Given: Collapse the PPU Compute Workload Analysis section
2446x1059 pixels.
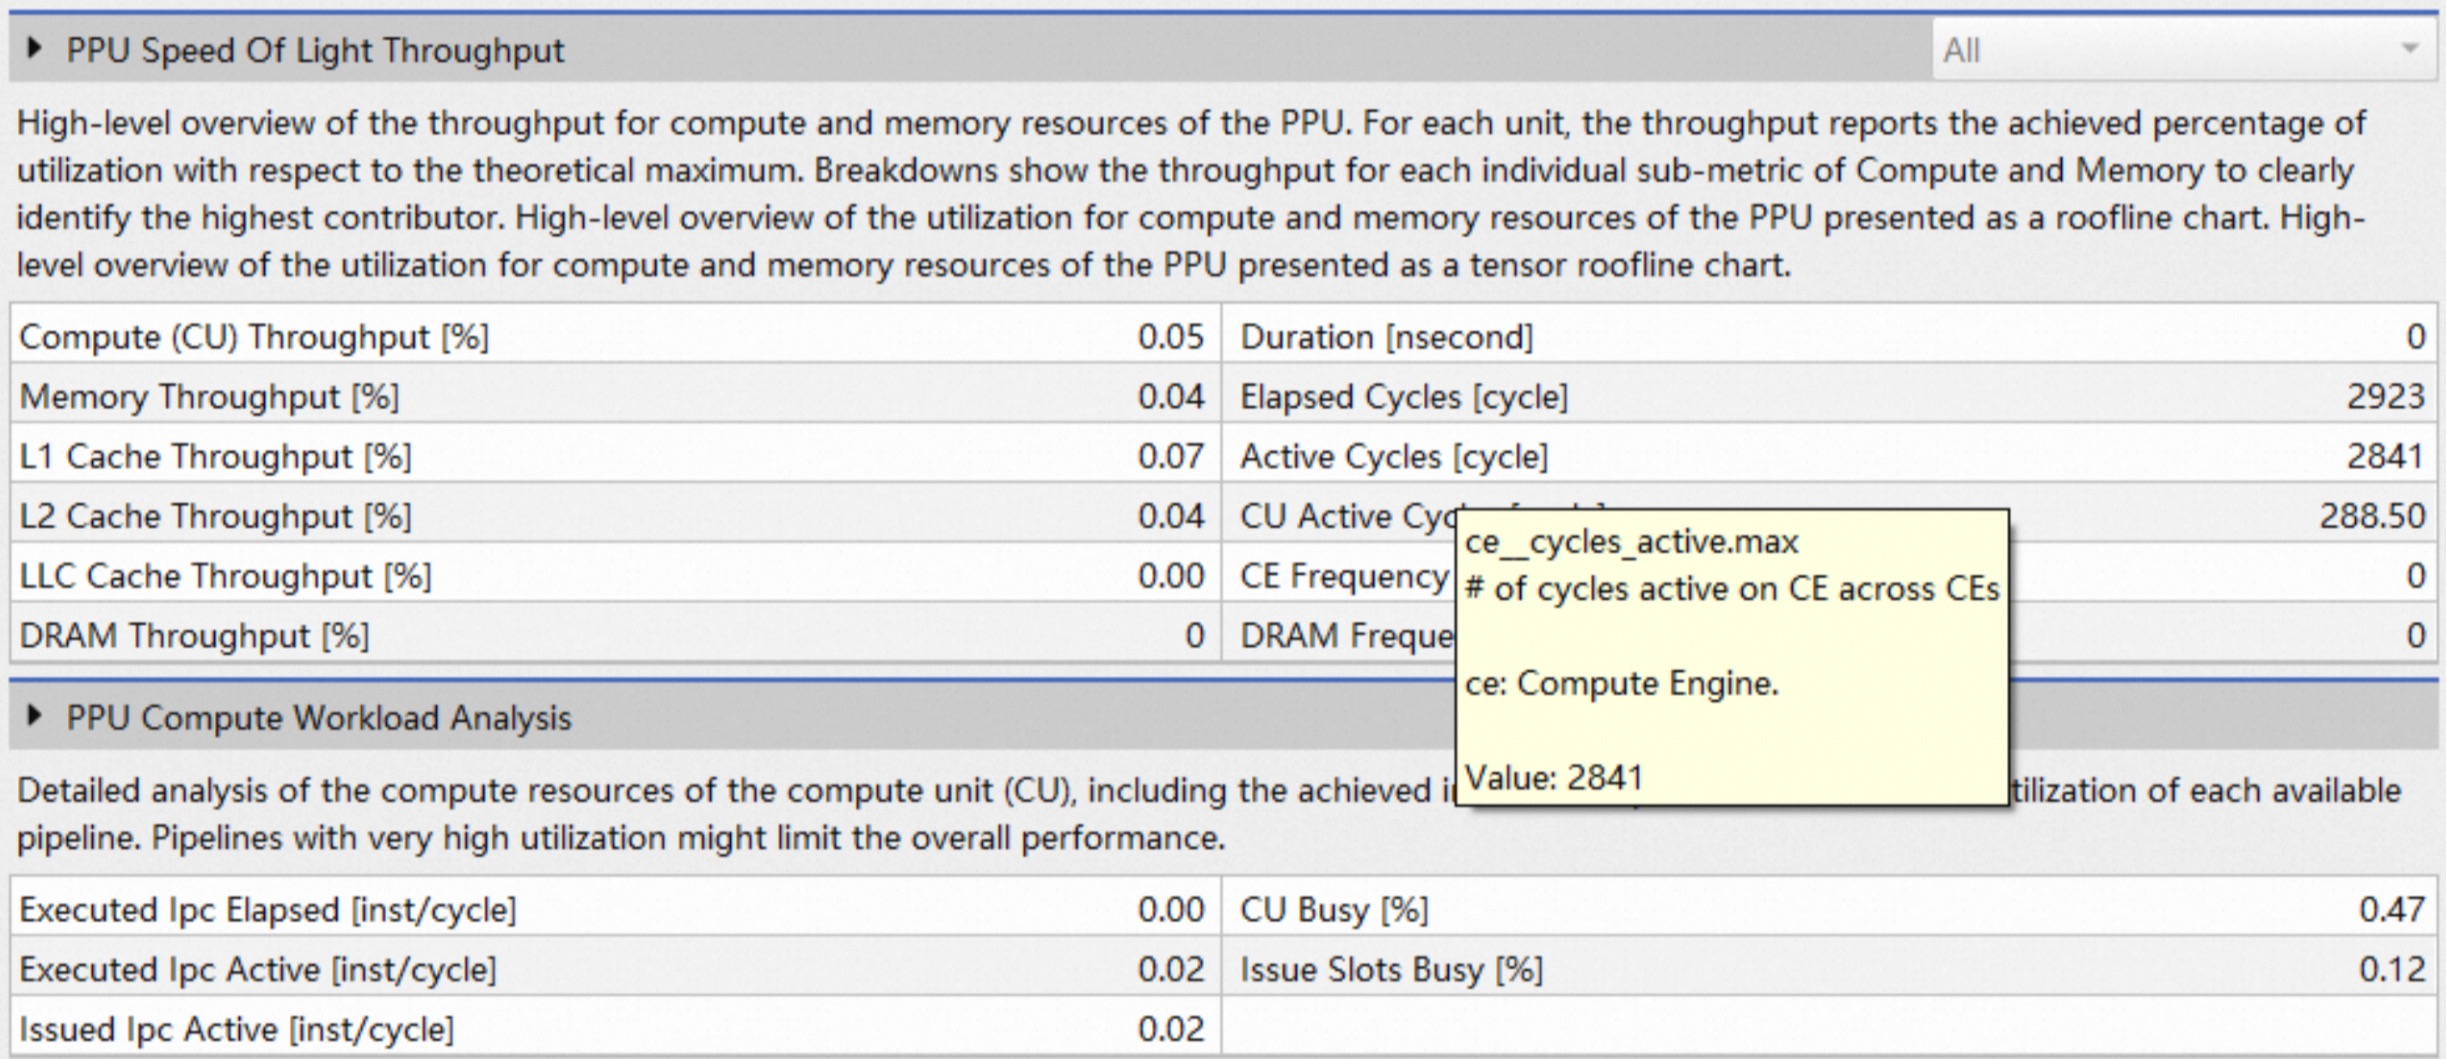Looking at the screenshot, I should pyautogui.click(x=34, y=716).
